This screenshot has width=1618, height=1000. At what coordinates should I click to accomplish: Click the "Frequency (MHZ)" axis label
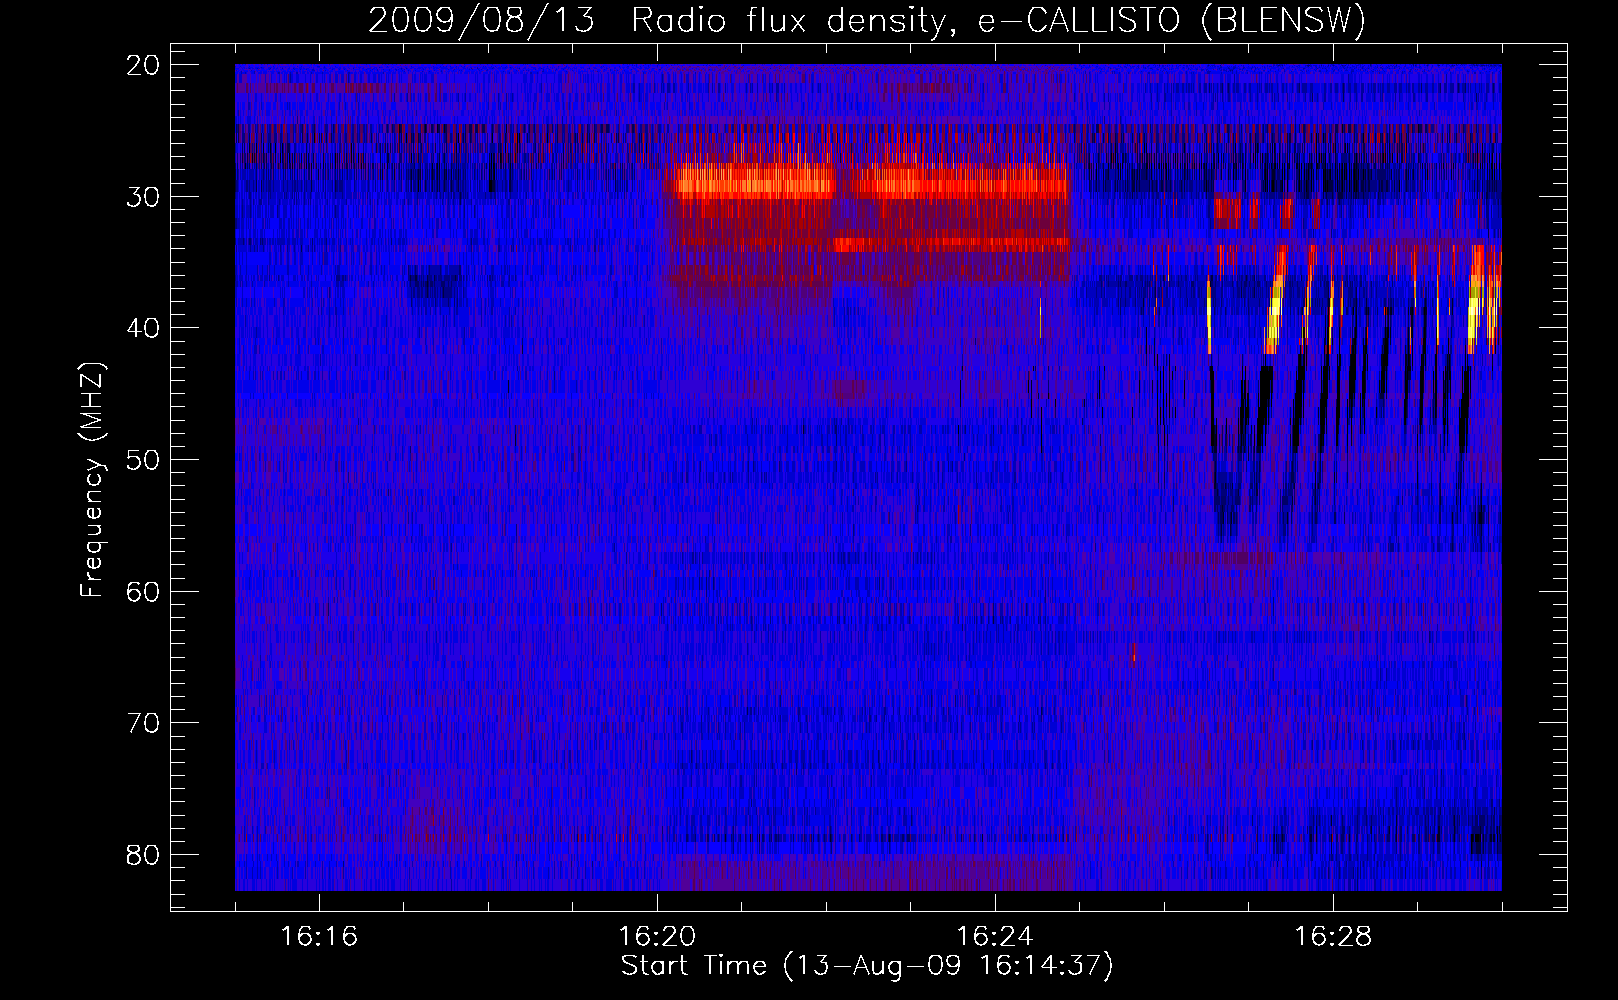pyautogui.click(x=92, y=481)
